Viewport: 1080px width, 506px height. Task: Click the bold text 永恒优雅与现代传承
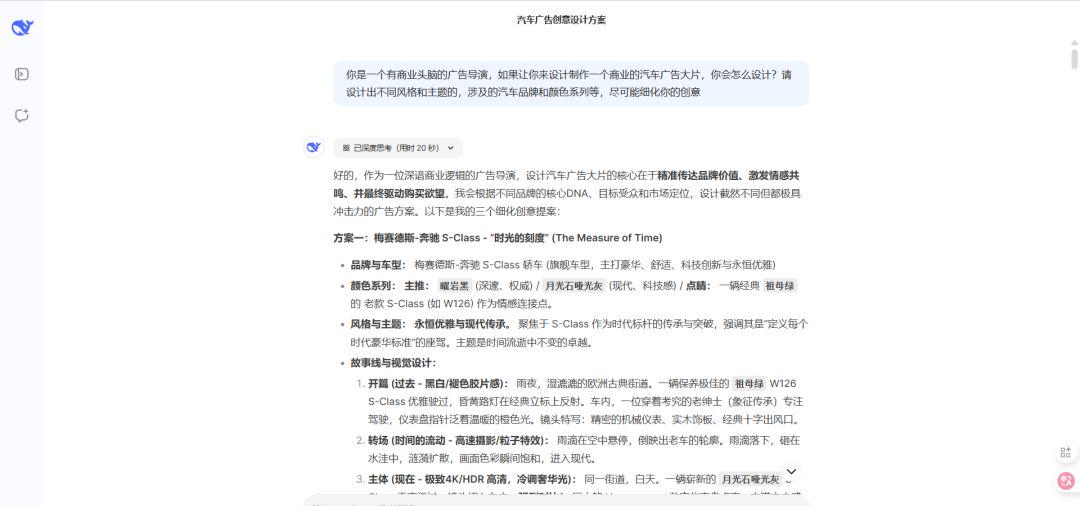(462, 324)
